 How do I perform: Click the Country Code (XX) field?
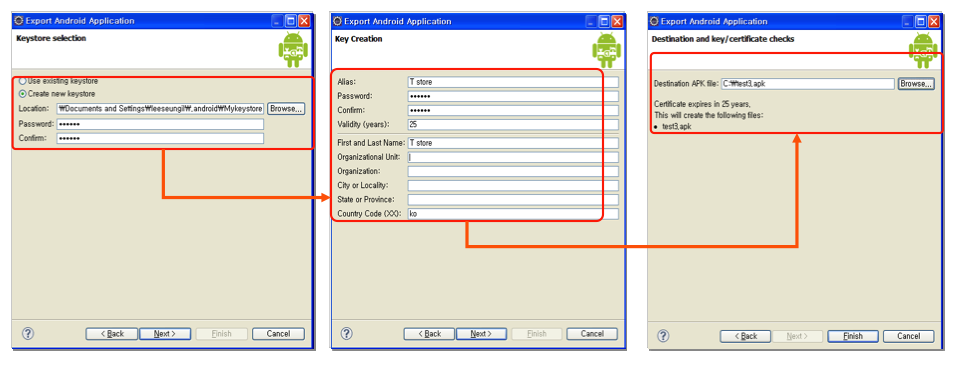pos(513,214)
